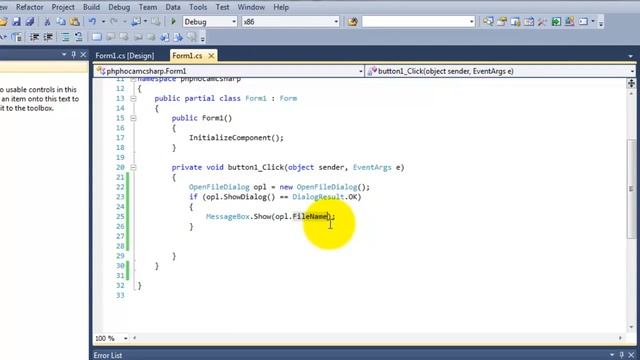Screen dimensions: 640x360
Task: Open the active files list dropdown arrow
Action: (631, 56)
